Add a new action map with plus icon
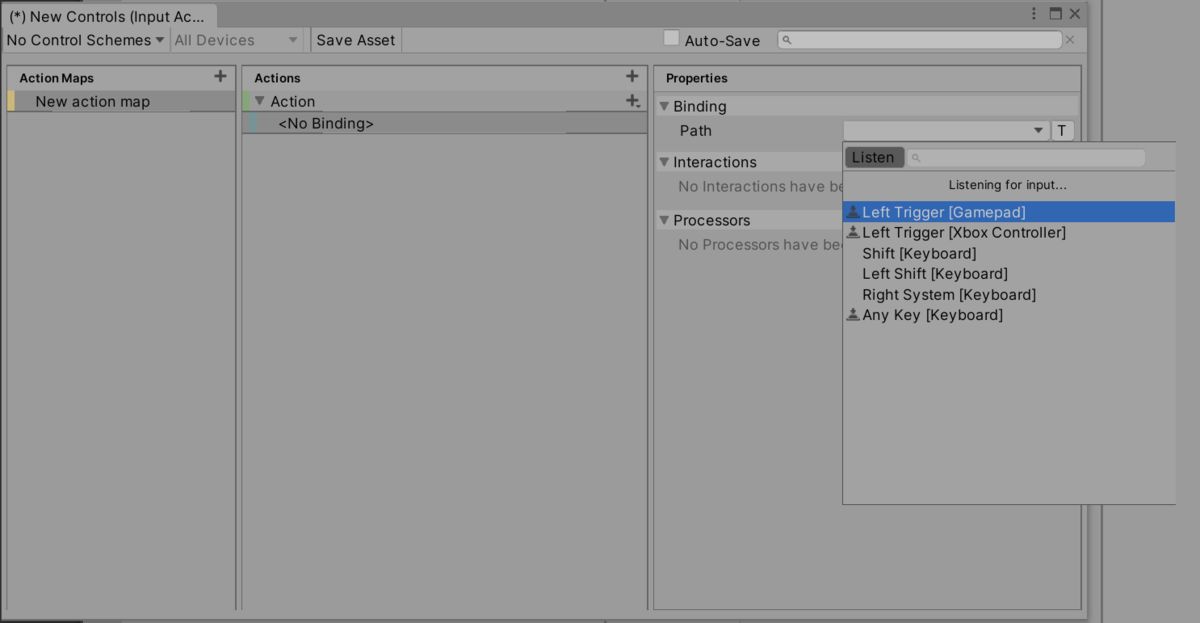Viewport: 1200px width, 623px height. tap(220, 76)
